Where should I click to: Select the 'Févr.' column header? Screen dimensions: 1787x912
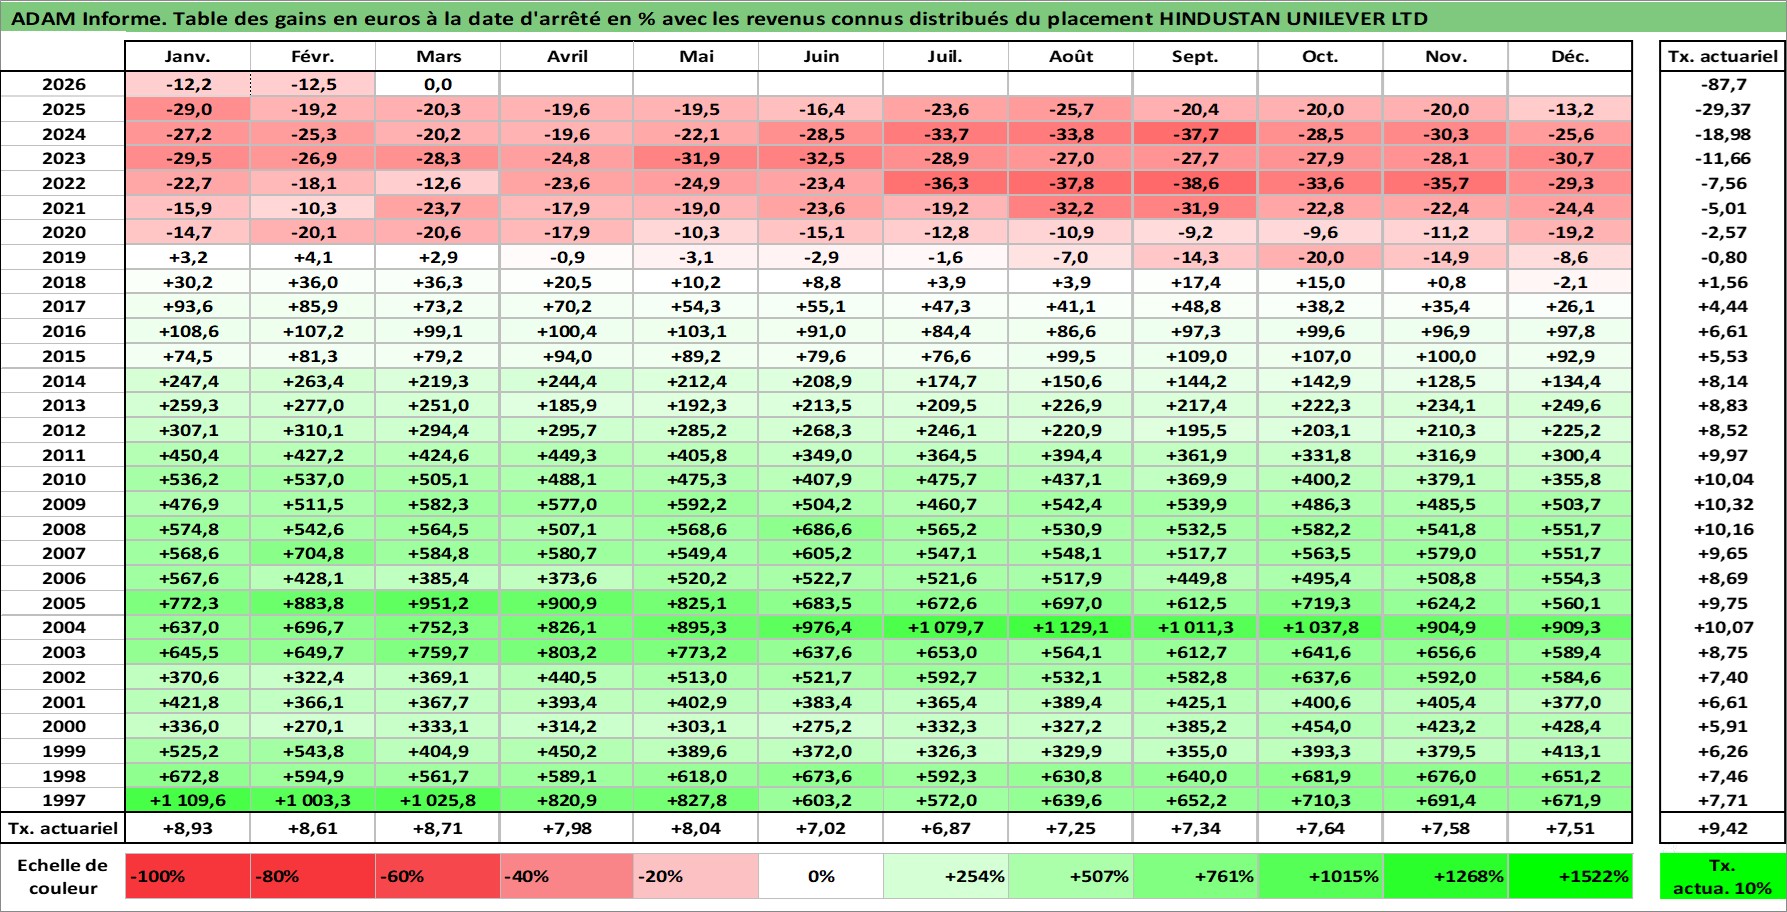[313, 57]
